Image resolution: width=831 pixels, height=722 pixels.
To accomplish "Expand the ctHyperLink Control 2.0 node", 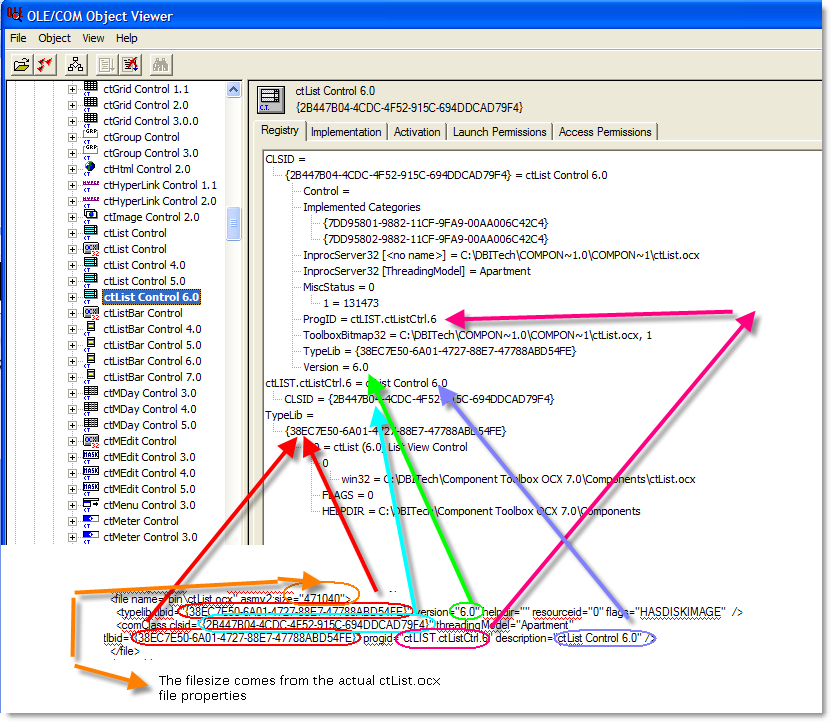I will click(x=73, y=201).
